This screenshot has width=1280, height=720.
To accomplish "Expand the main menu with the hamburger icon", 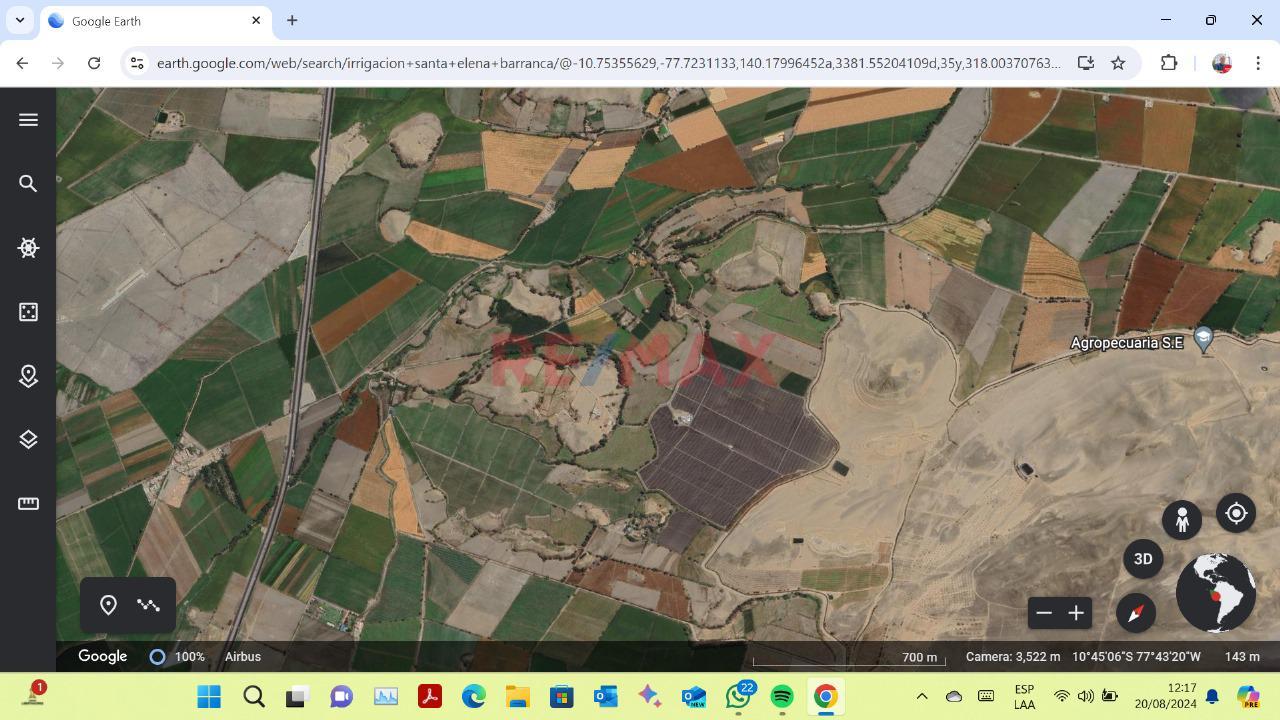I will coord(27,119).
